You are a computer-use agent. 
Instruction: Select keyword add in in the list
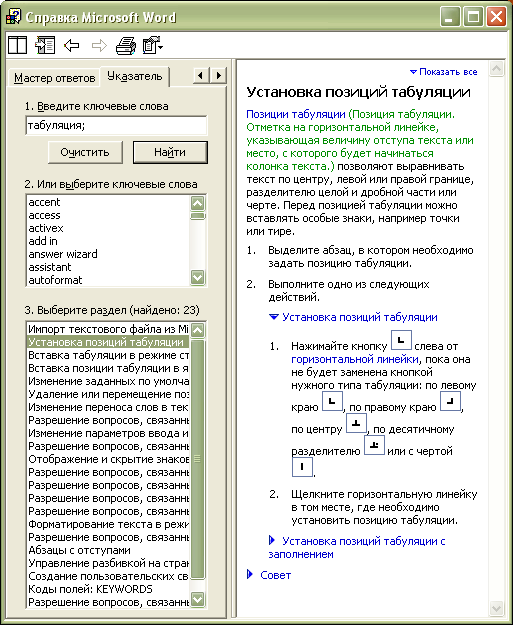[108, 241]
